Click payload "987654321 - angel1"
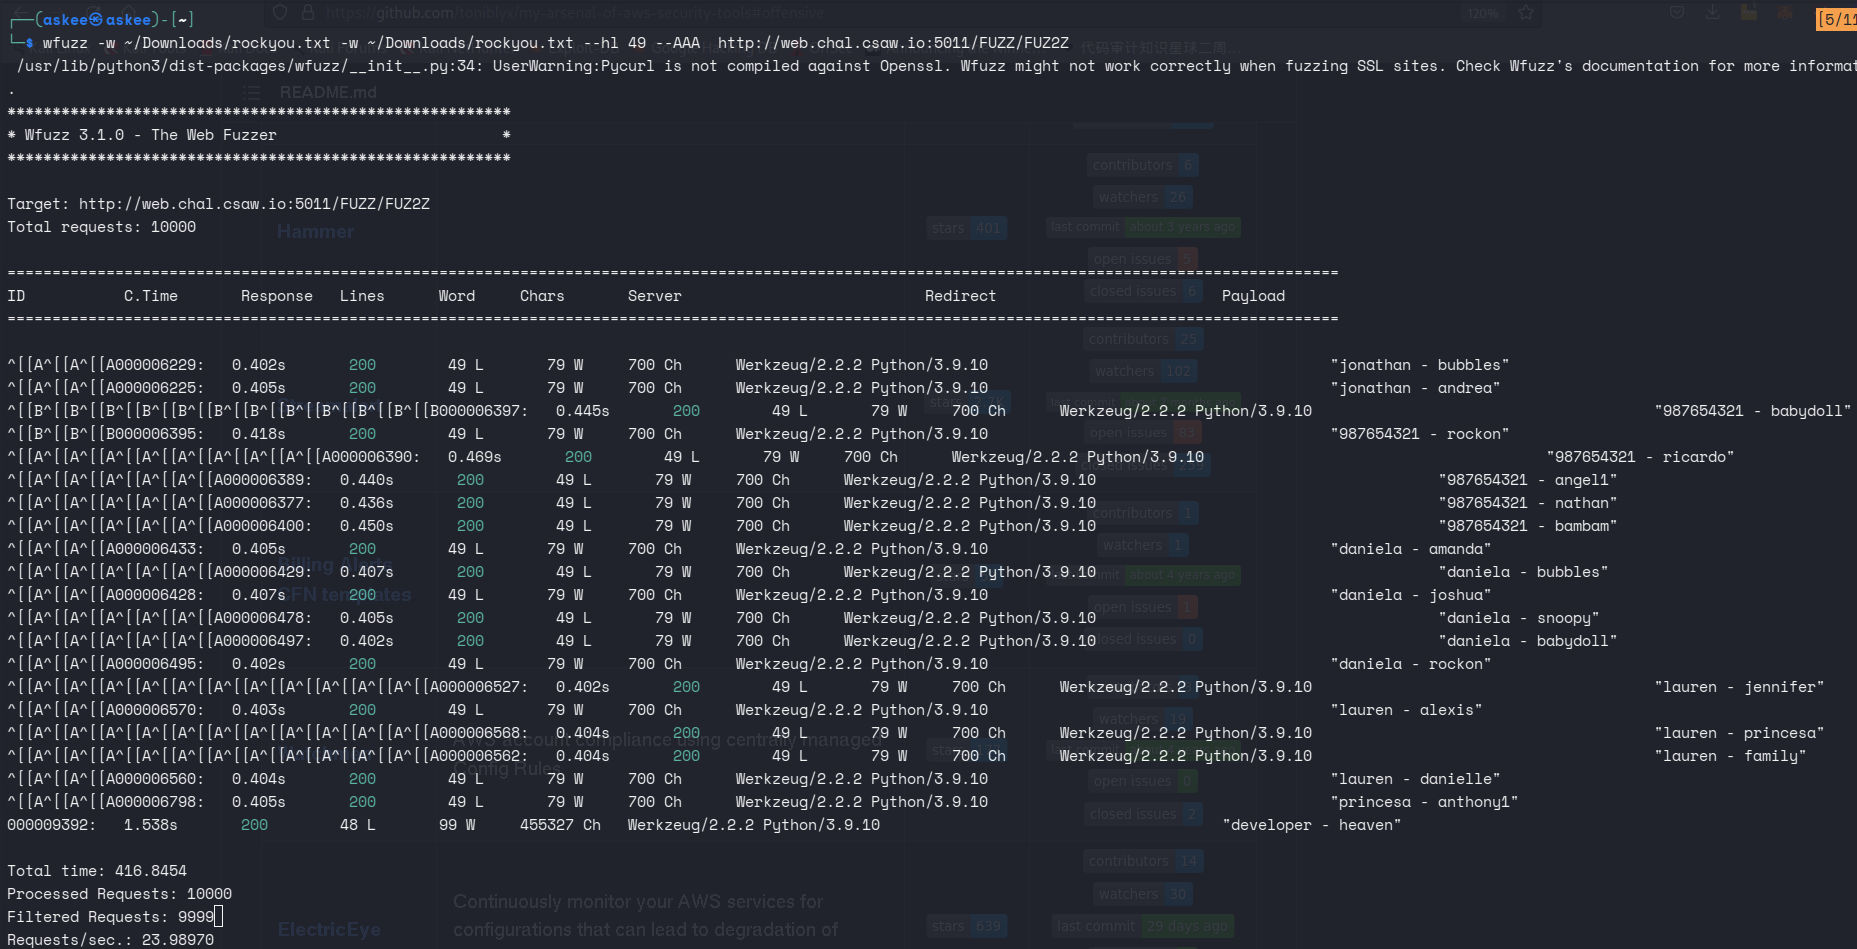The width and height of the screenshot is (1857, 949). tap(1528, 480)
